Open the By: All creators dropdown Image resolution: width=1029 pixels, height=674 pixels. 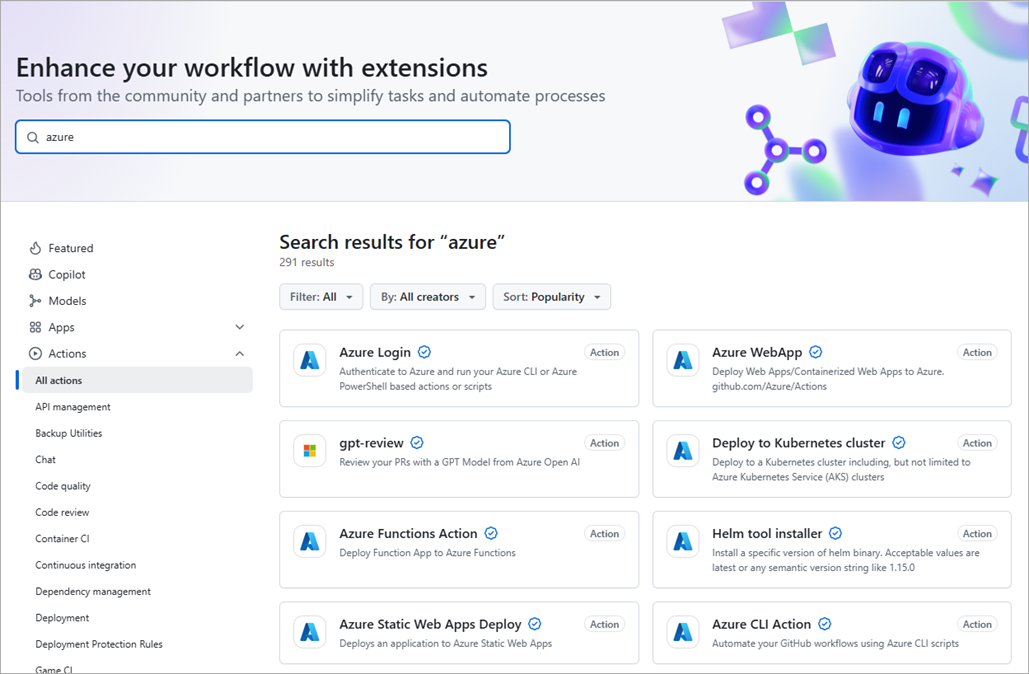428,296
